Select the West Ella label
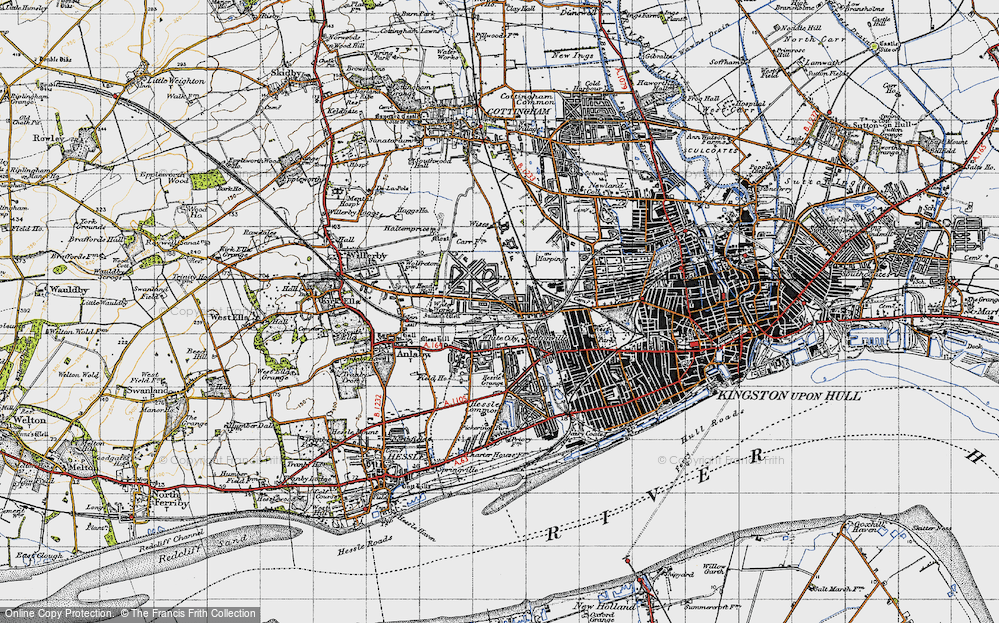999x623 pixels. click(x=228, y=316)
